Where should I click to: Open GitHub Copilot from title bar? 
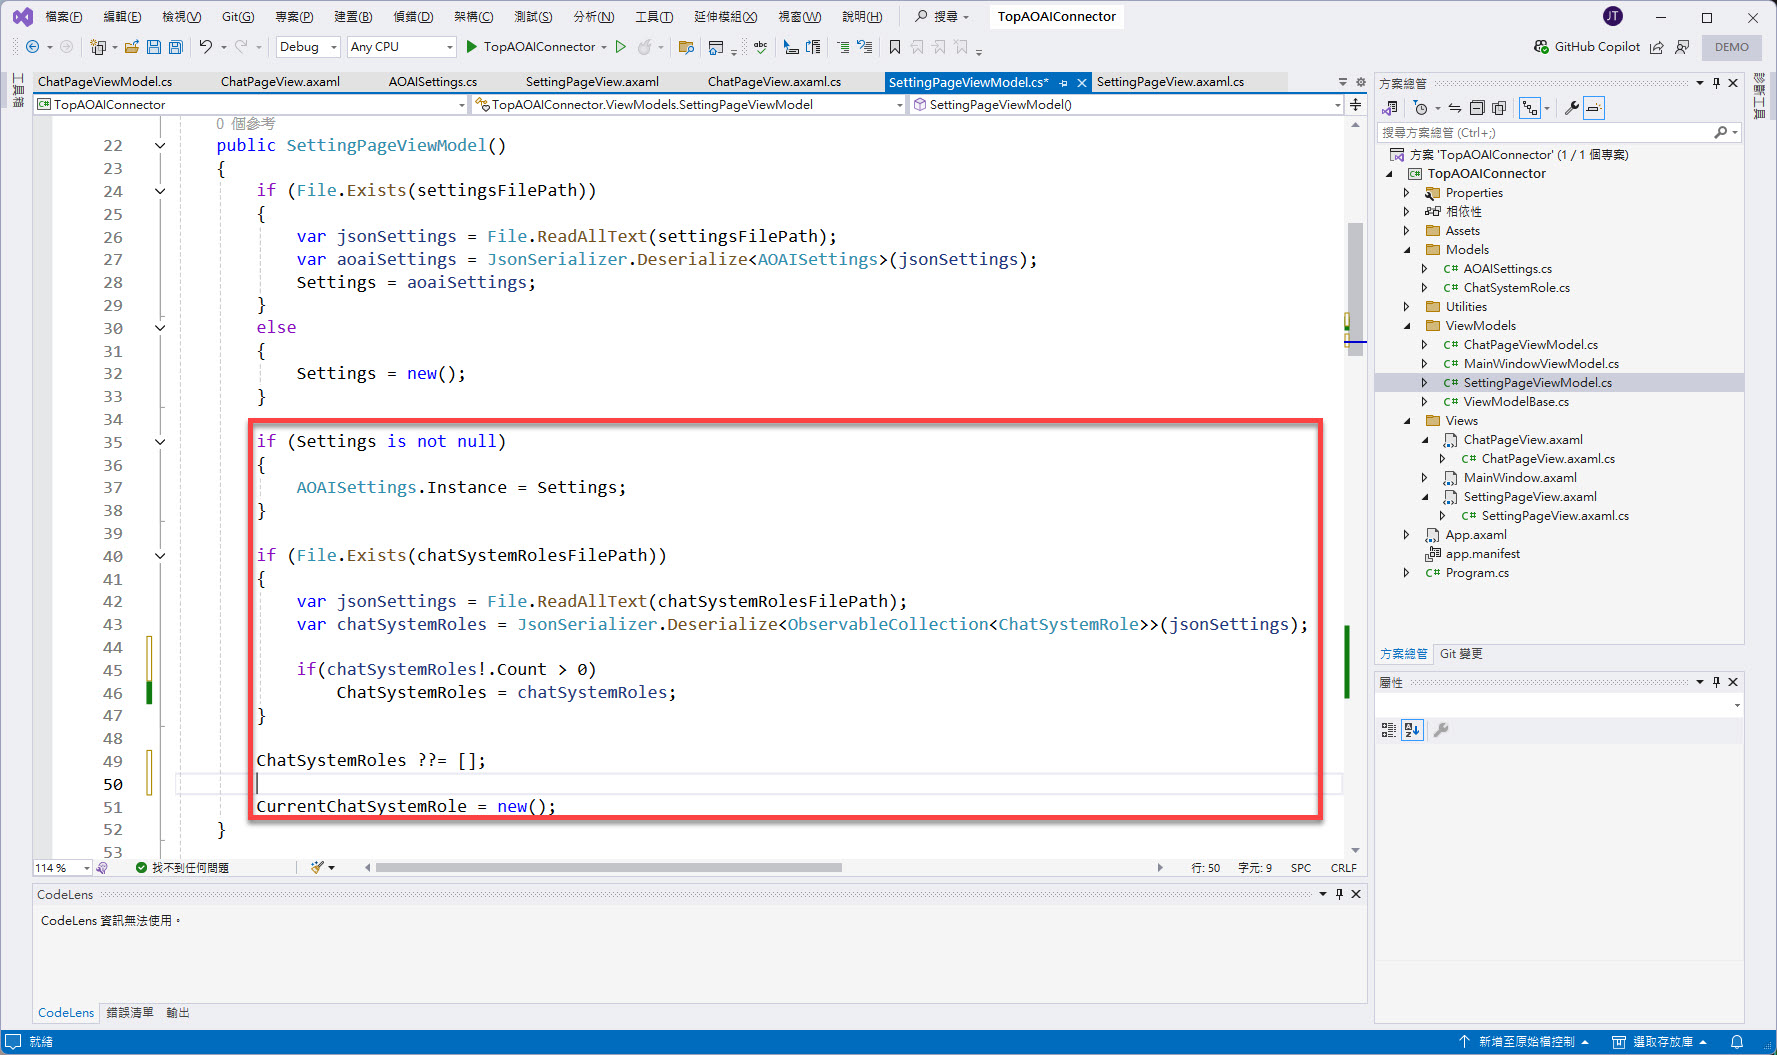point(1587,47)
